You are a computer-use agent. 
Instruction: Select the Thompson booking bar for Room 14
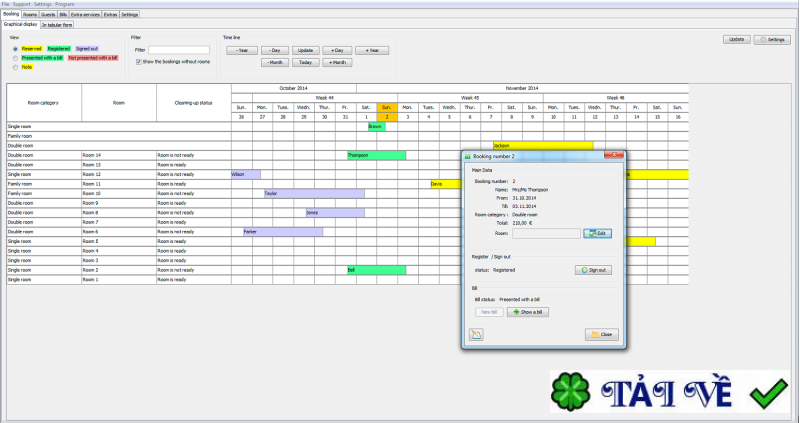point(377,155)
